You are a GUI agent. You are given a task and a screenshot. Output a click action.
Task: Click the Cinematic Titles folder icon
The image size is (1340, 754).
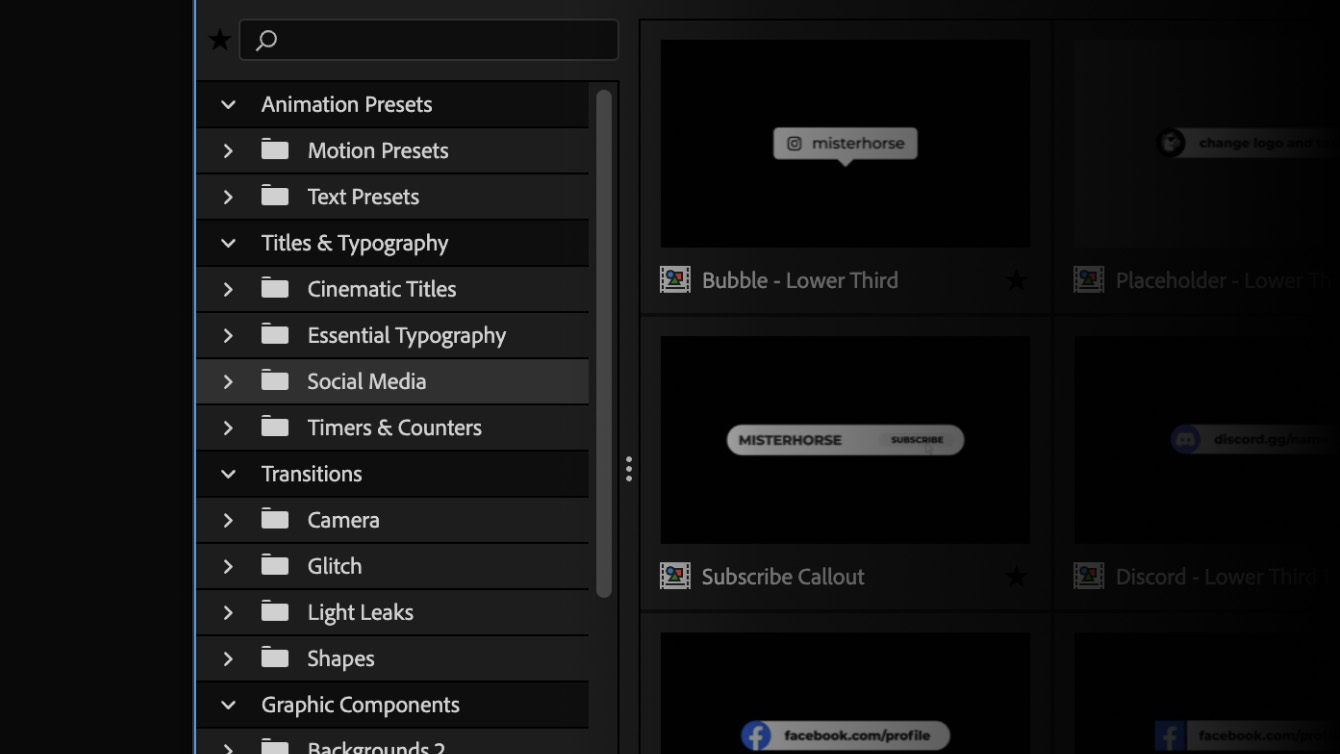[x=274, y=289]
